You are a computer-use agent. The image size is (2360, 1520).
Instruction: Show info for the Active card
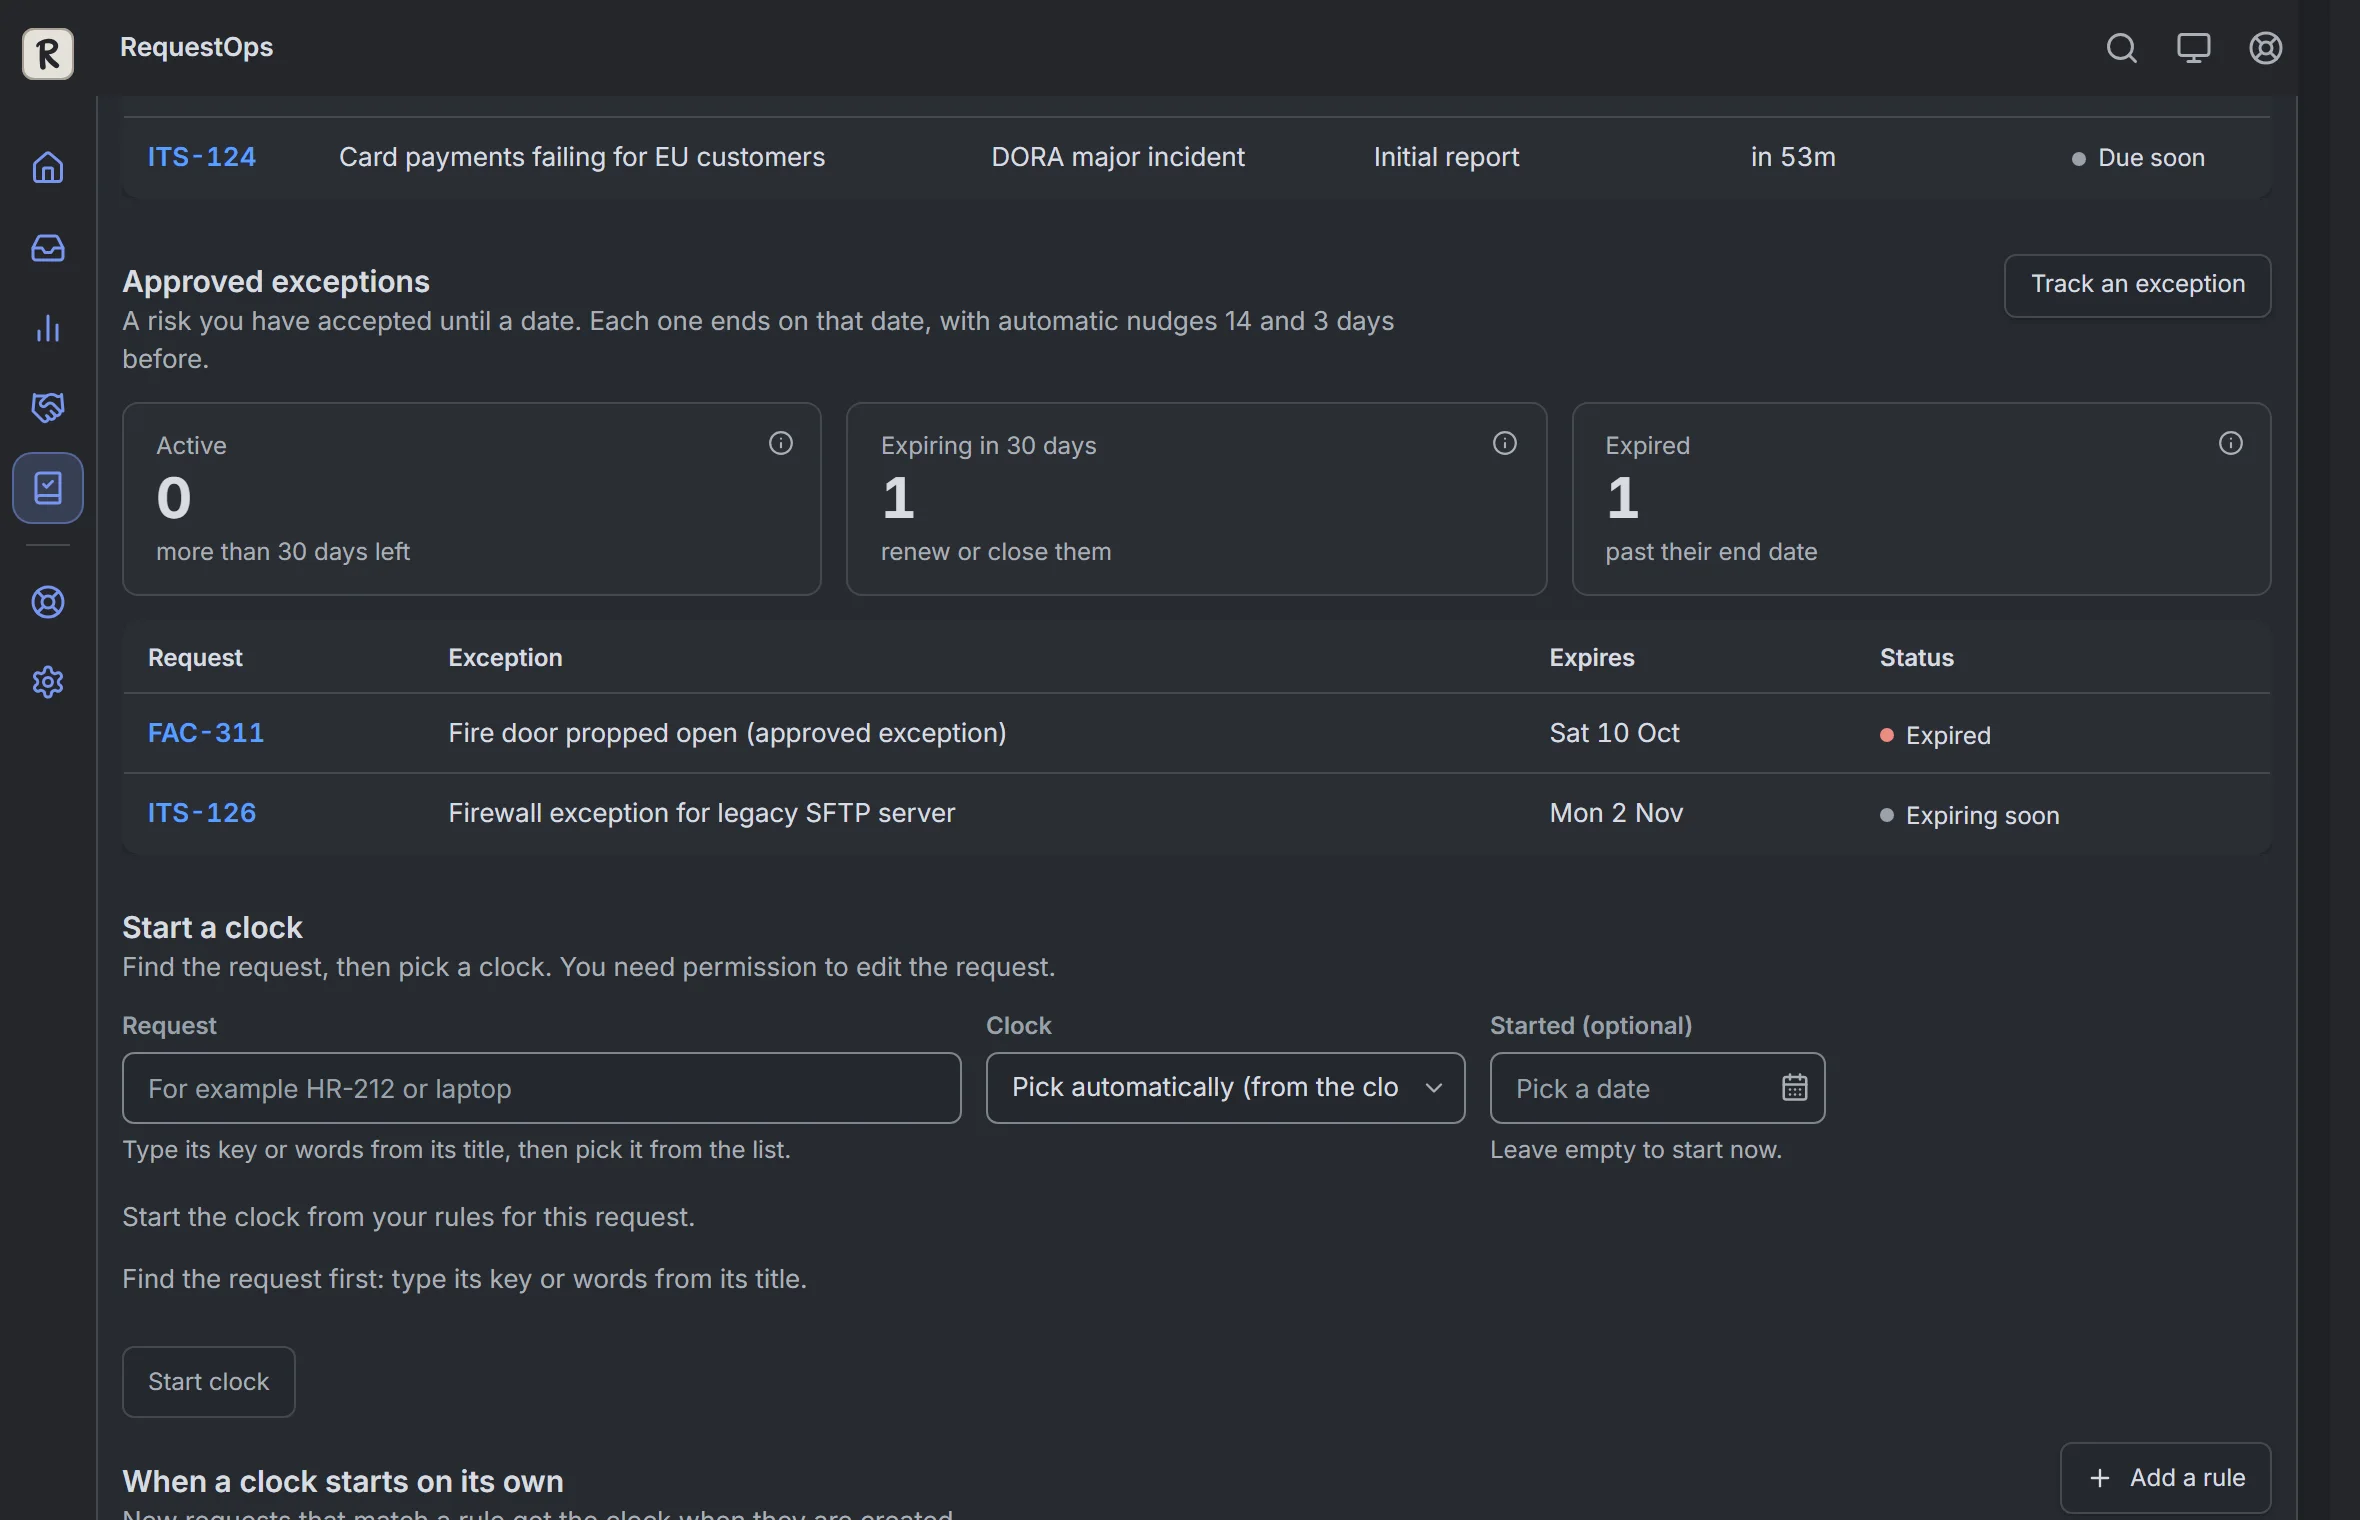click(780, 443)
